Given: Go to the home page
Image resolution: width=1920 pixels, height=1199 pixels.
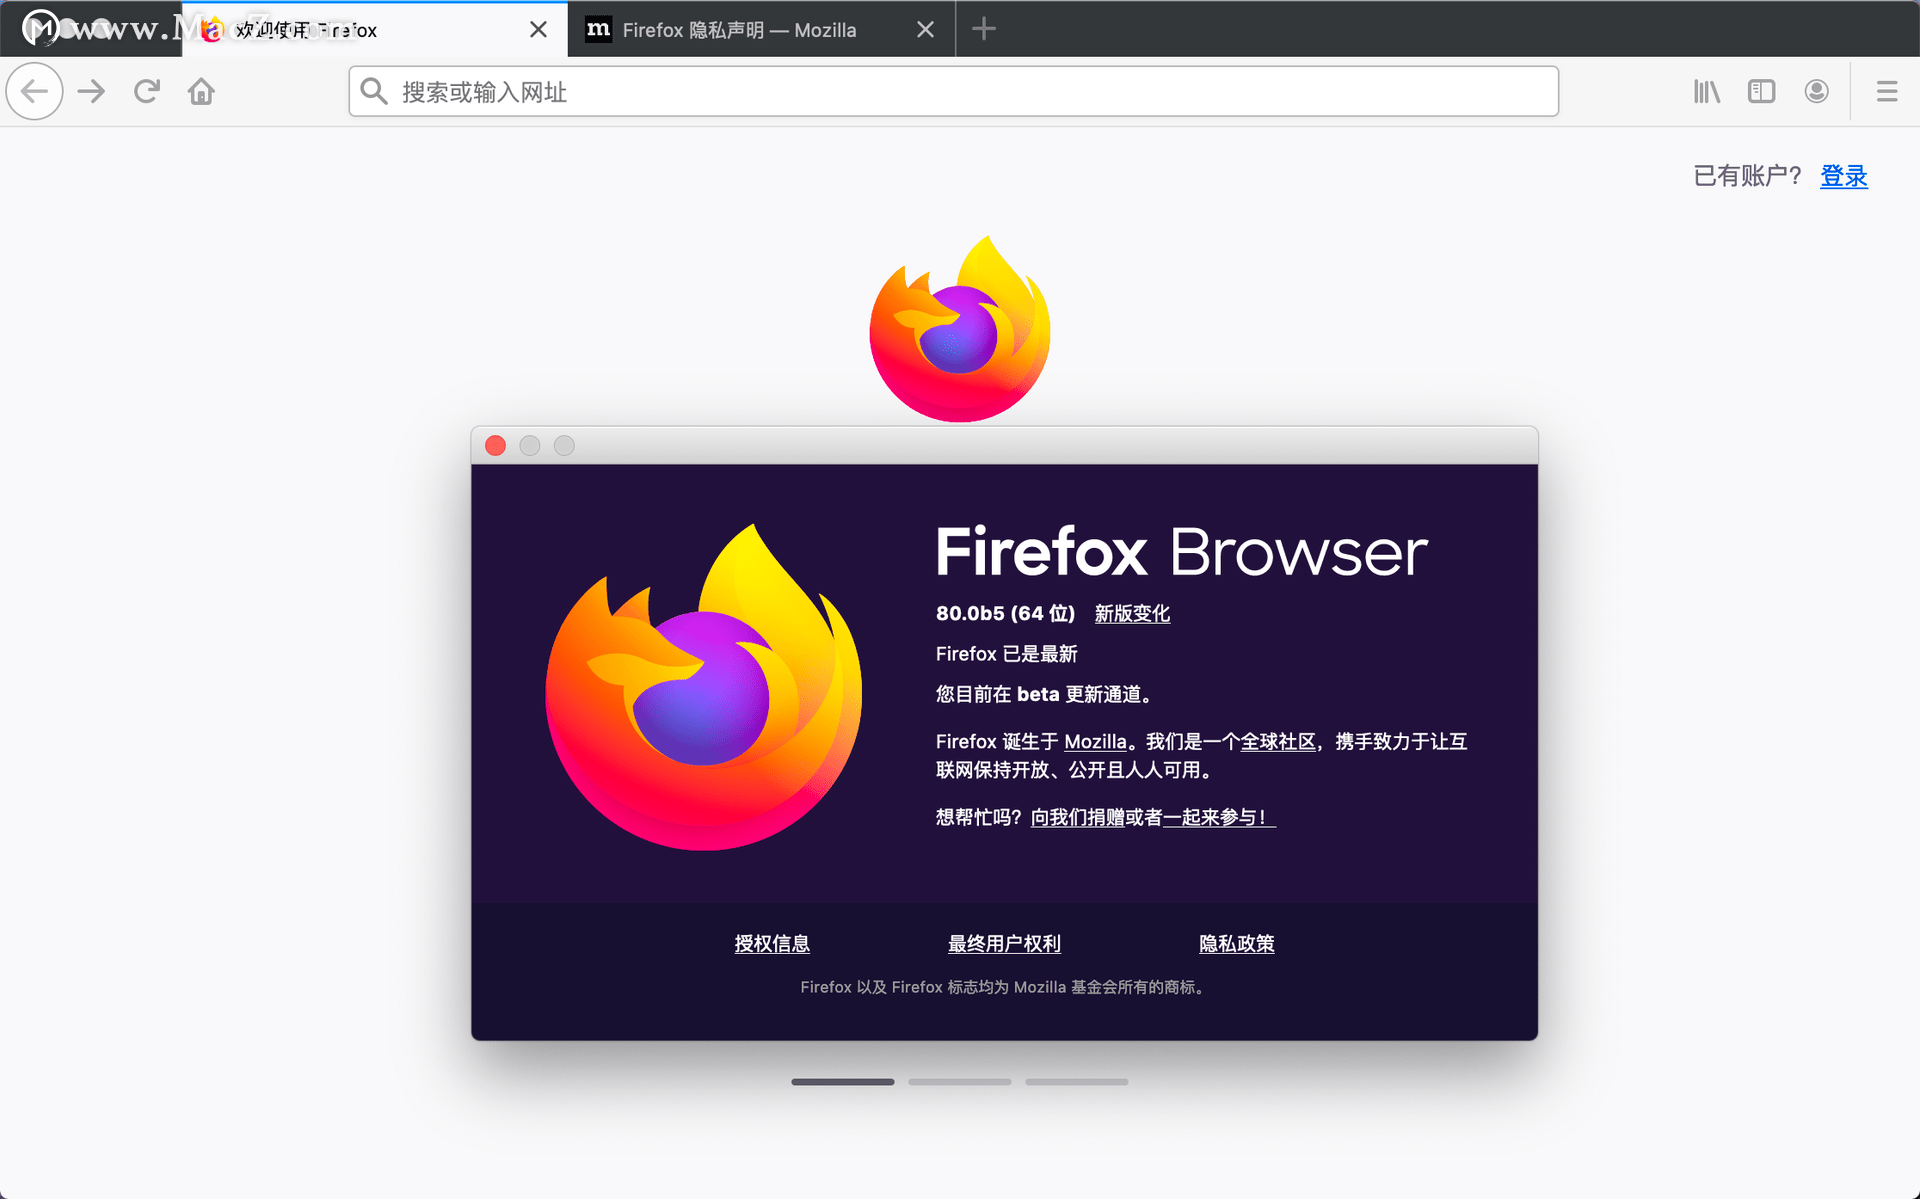Looking at the screenshot, I should point(201,92).
